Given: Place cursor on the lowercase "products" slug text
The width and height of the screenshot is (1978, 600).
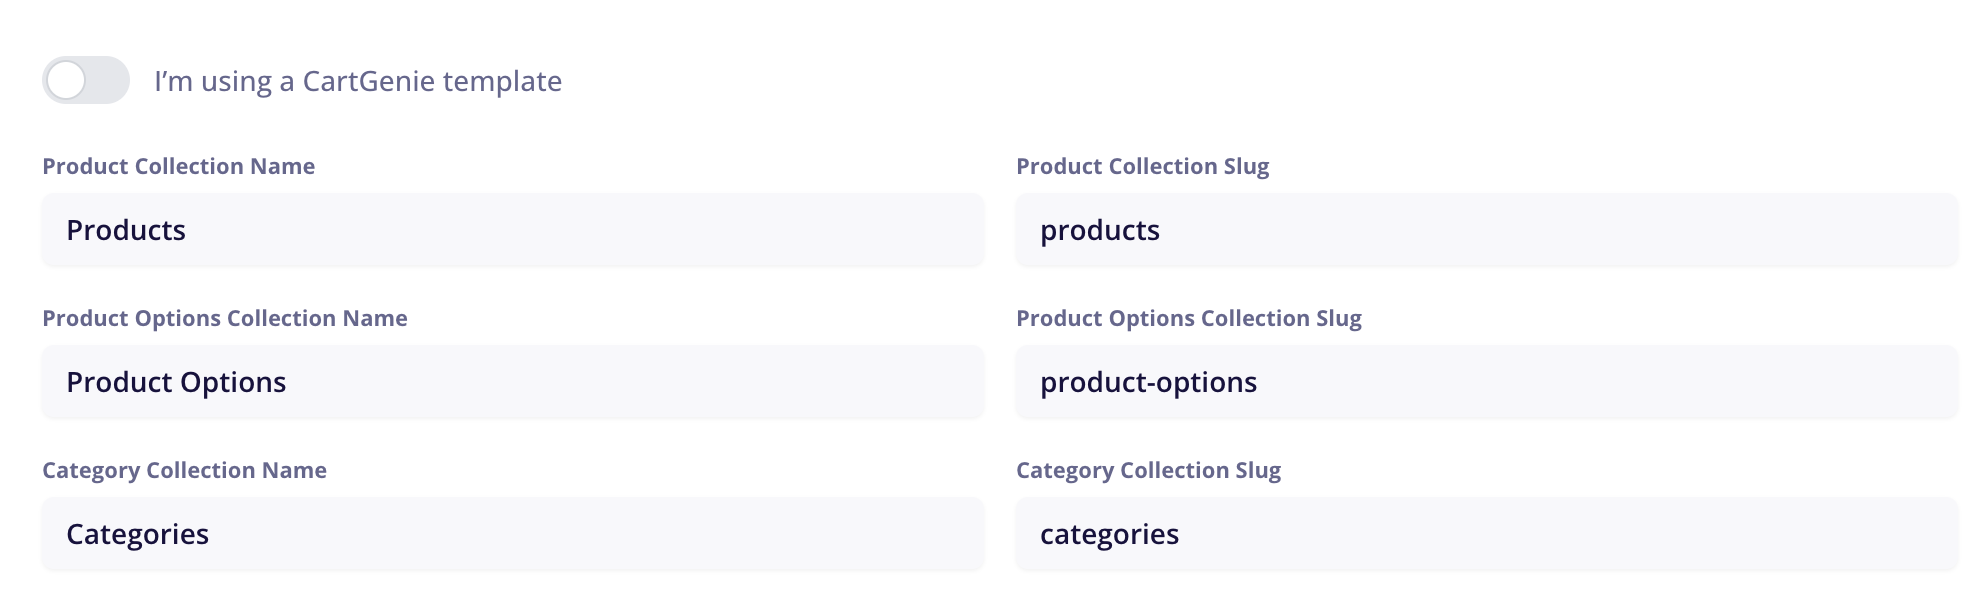Looking at the screenshot, I should [x=1099, y=230].
